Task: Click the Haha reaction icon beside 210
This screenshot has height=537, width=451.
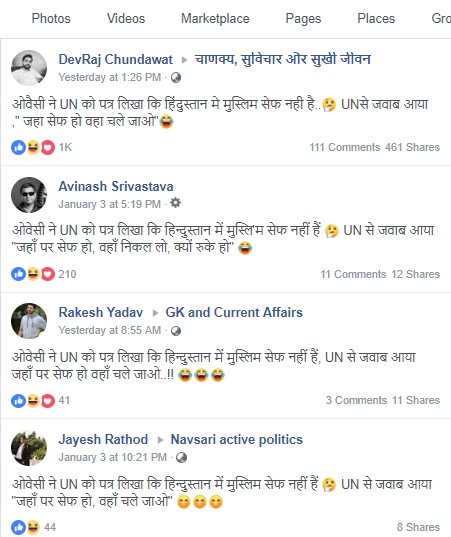Action: click(33, 274)
